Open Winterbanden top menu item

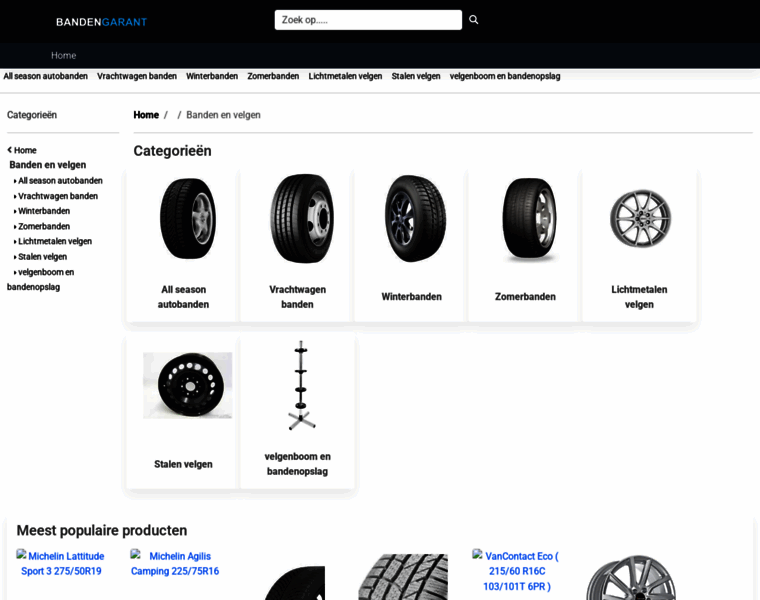pyautogui.click(x=212, y=76)
